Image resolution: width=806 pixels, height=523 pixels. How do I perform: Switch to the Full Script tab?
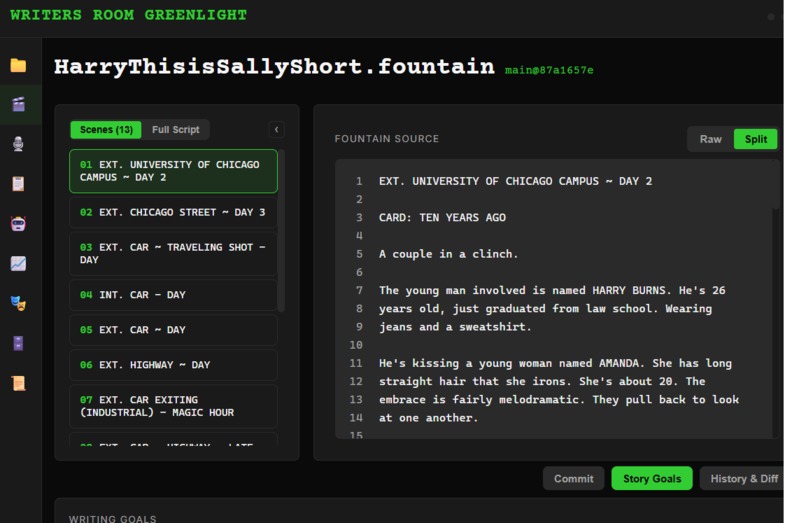(175, 130)
